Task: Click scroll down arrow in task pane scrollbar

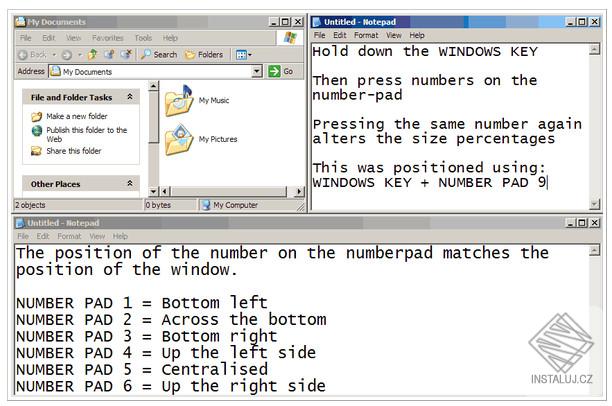Action: (x=154, y=191)
